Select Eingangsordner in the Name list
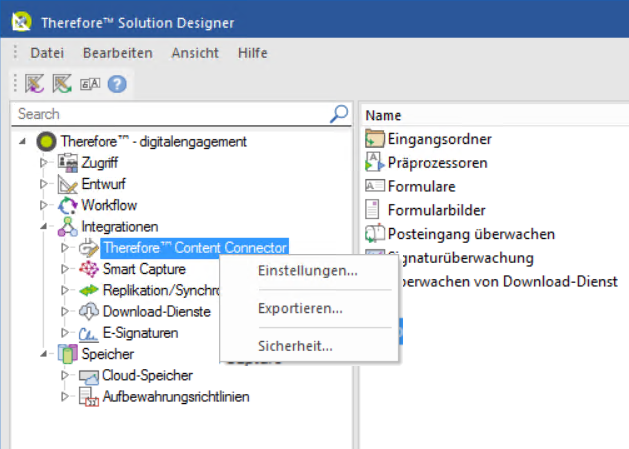 point(439,139)
